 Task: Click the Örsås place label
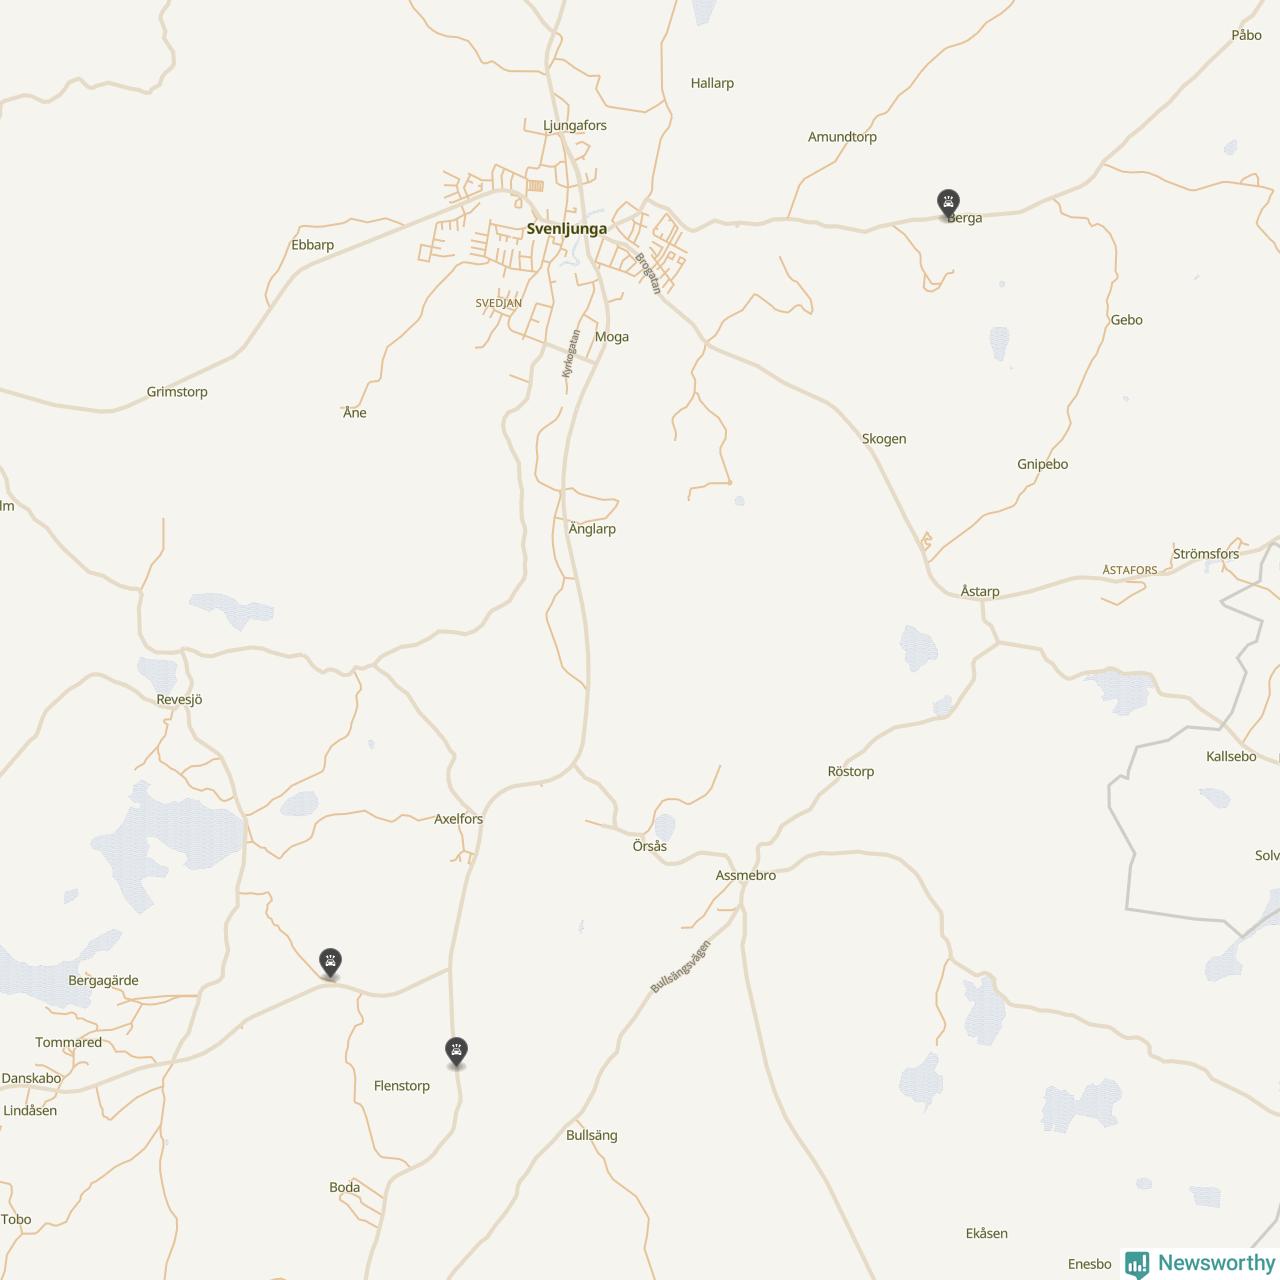pyautogui.click(x=650, y=846)
